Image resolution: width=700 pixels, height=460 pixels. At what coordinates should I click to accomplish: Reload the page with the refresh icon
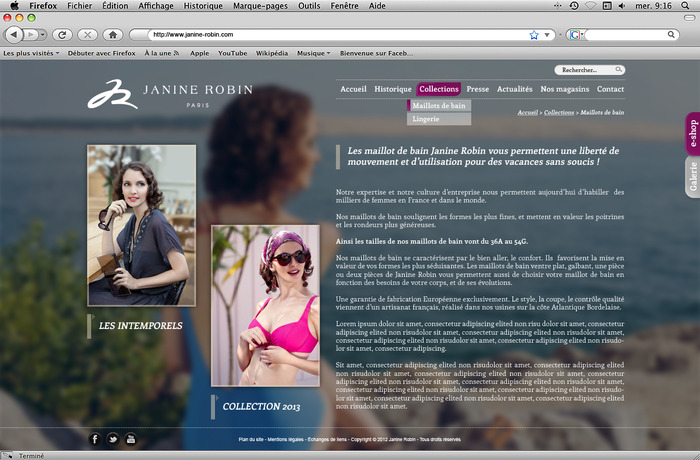[x=62, y=34]
